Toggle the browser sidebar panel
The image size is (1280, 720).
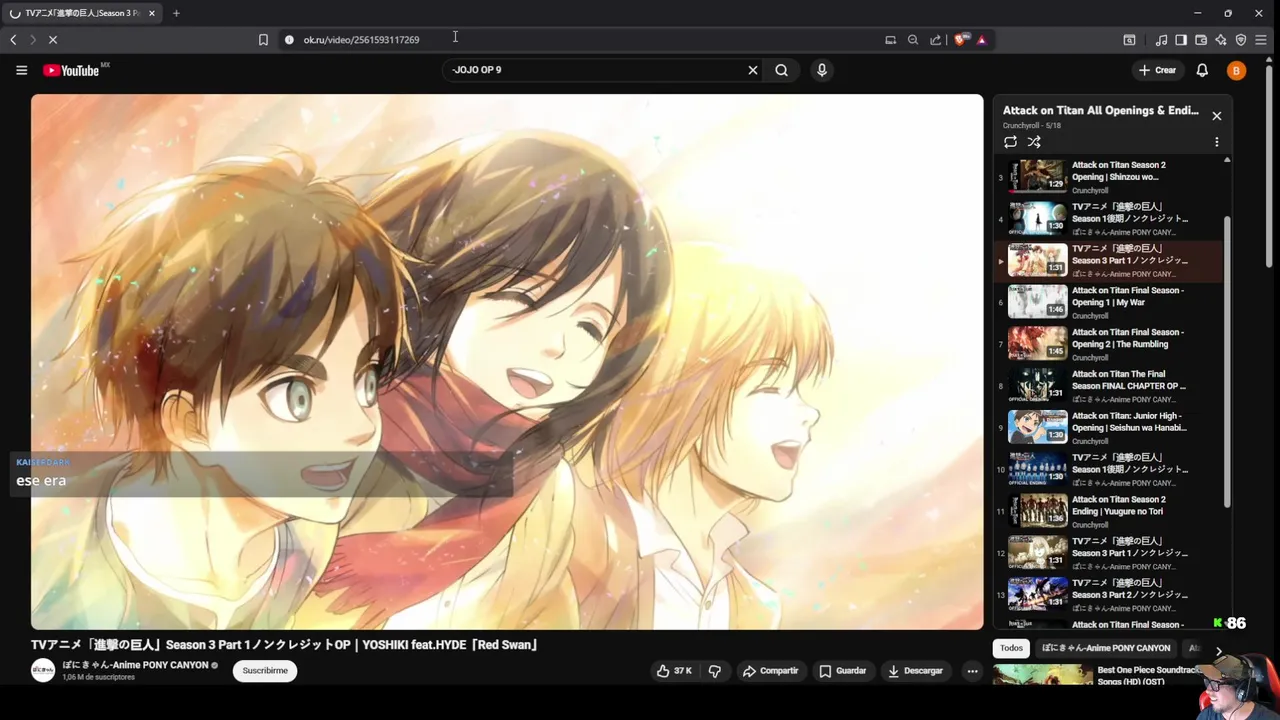point(1181,40)
